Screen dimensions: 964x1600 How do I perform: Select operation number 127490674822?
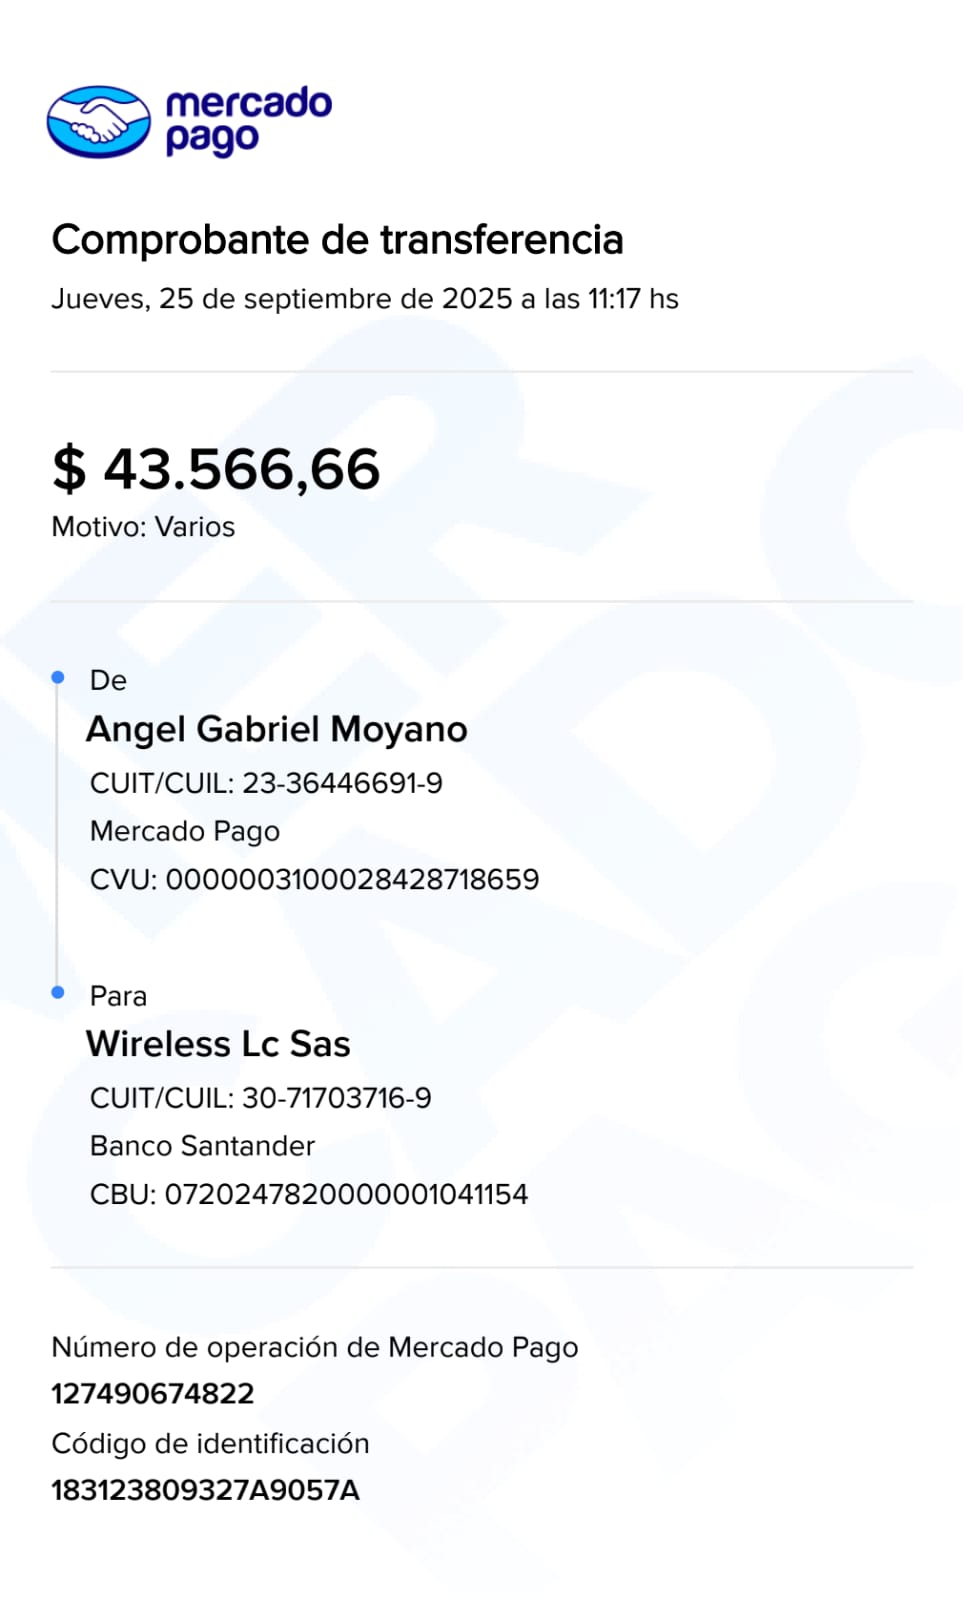click(153, 1393)
